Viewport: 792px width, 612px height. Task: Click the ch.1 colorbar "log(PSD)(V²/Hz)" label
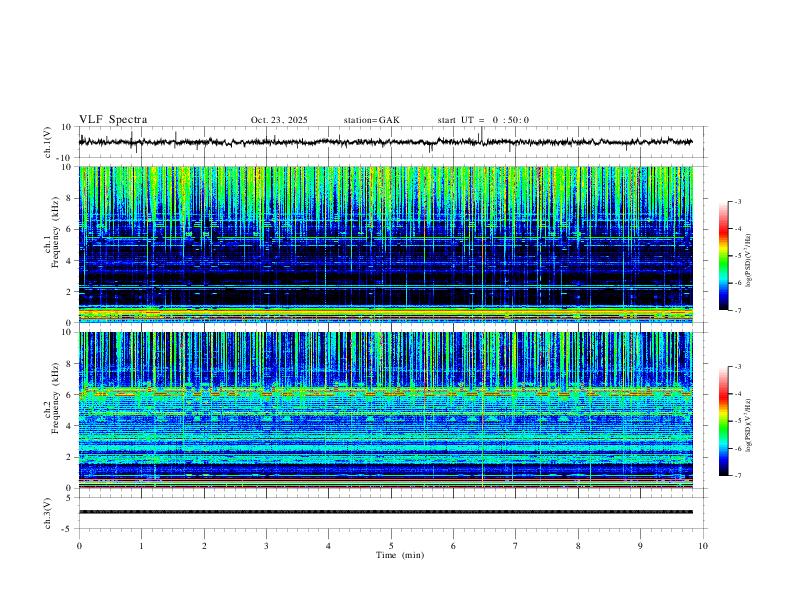point(748,261)
